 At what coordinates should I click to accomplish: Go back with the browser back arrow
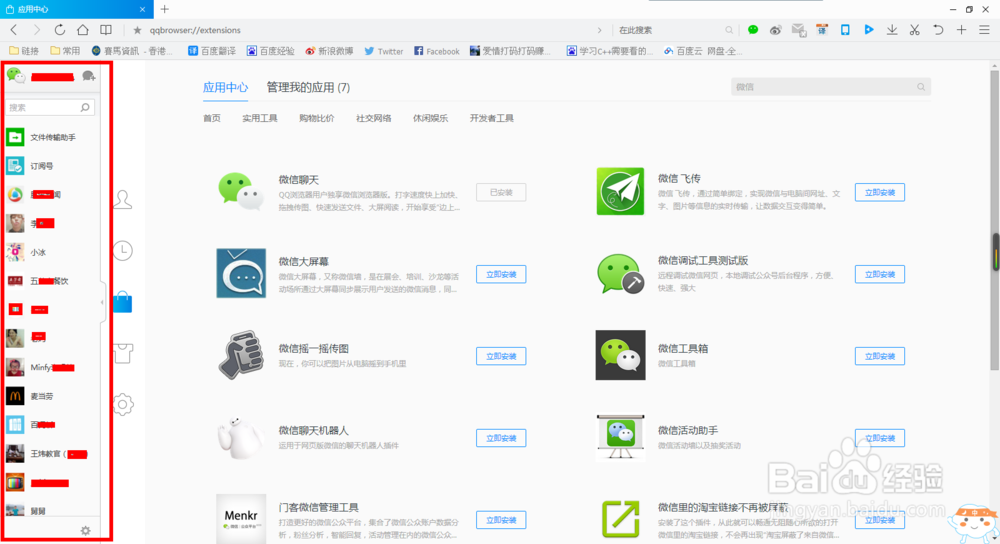(14, 30)
